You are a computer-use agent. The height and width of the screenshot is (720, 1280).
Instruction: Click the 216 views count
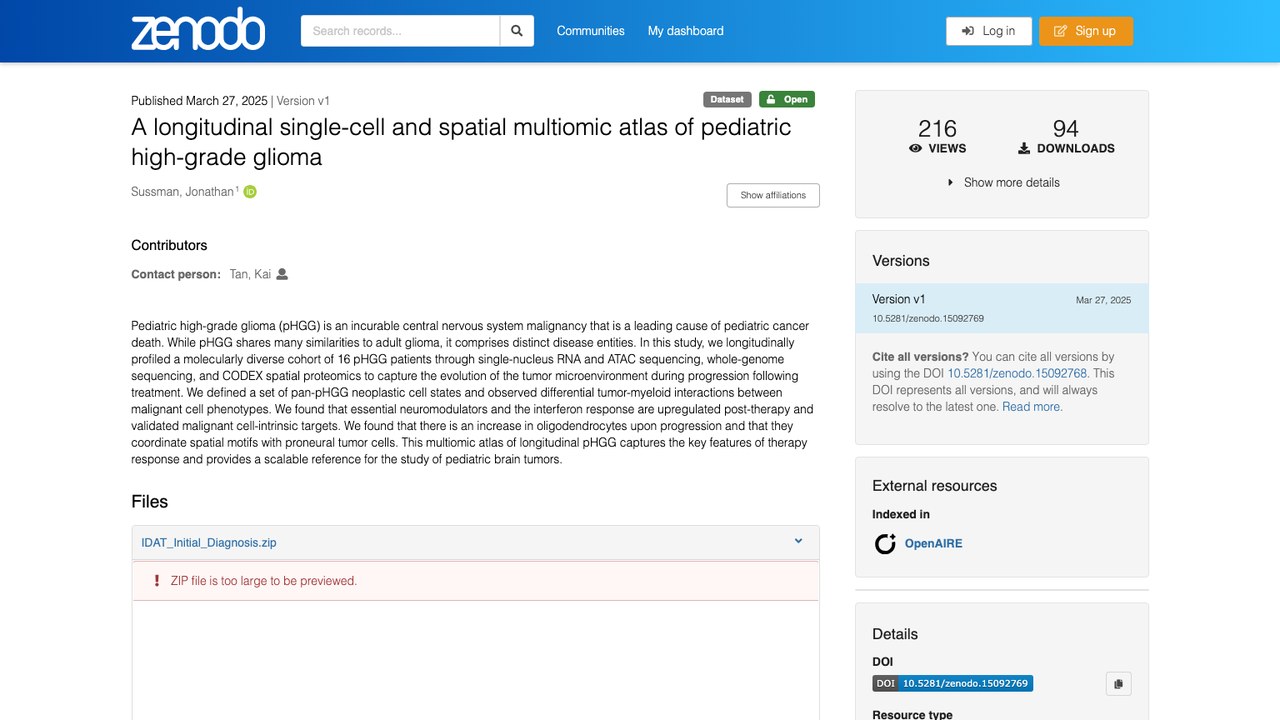937,129
